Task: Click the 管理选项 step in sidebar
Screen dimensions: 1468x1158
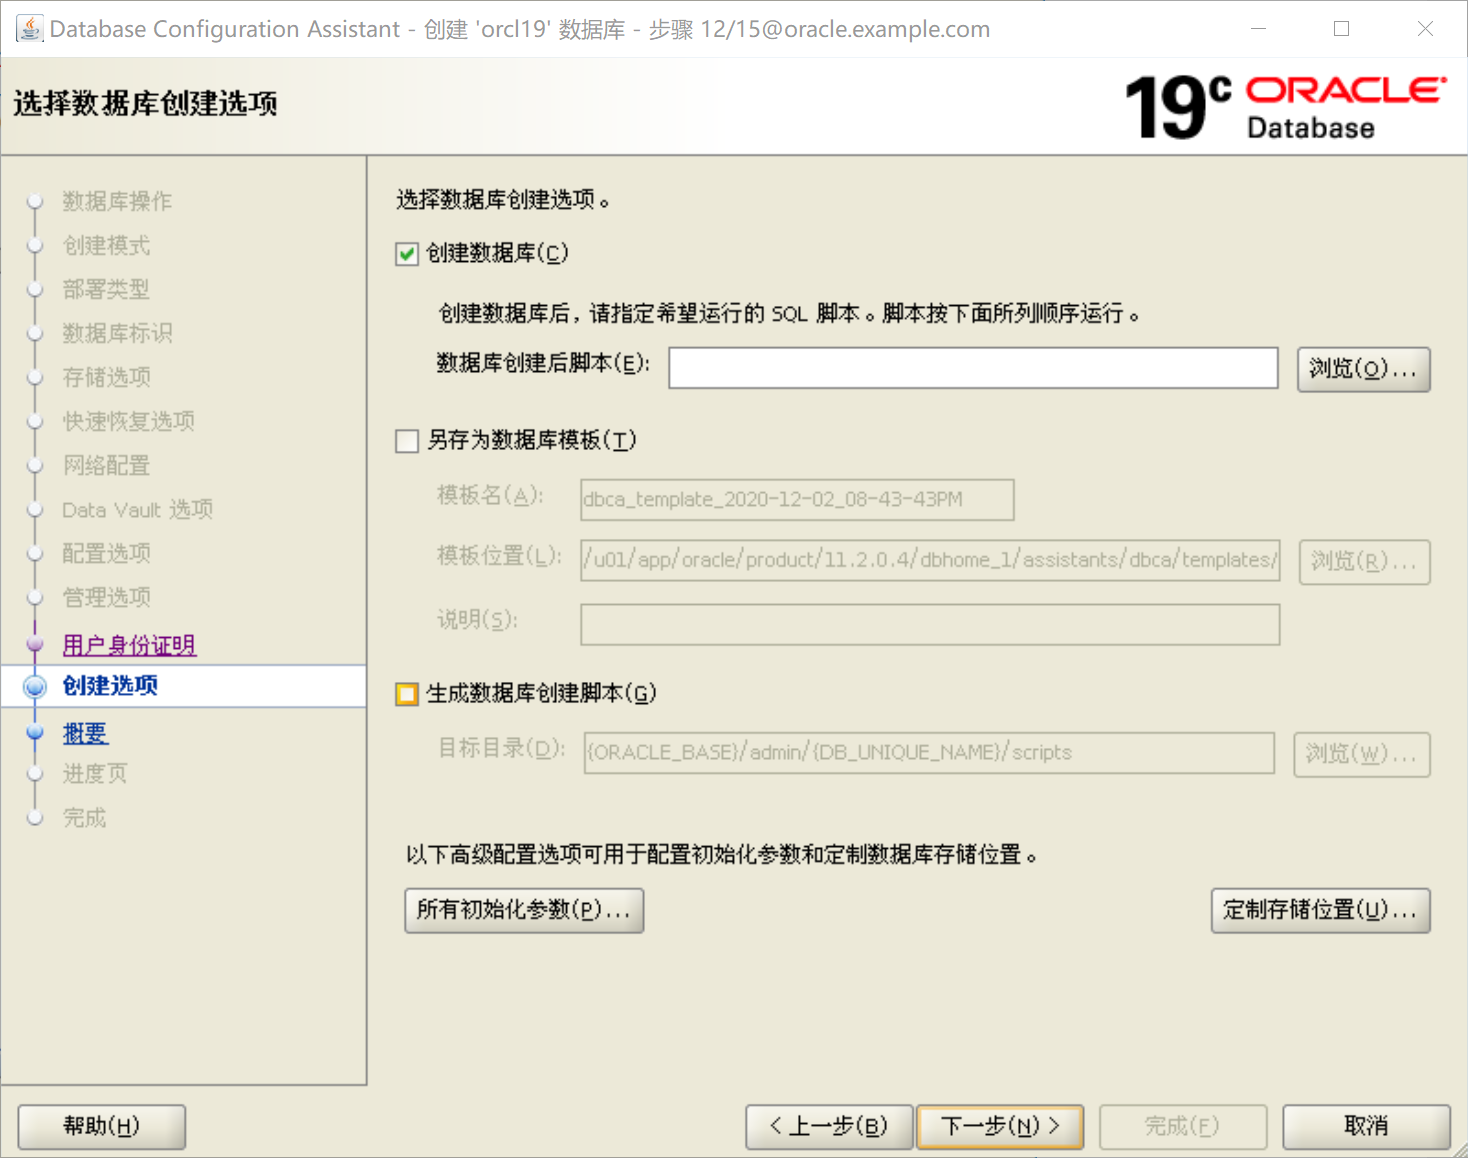Action: (x=106, y=597)
